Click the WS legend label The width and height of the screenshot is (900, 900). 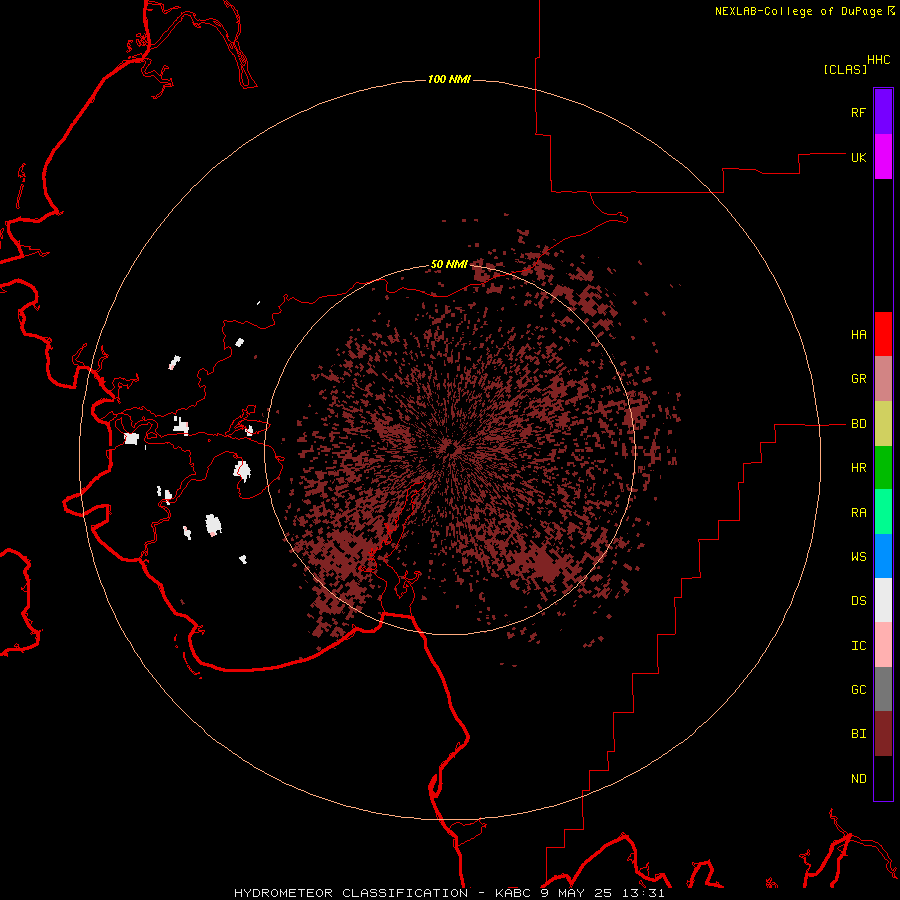(x=858, y=556)
